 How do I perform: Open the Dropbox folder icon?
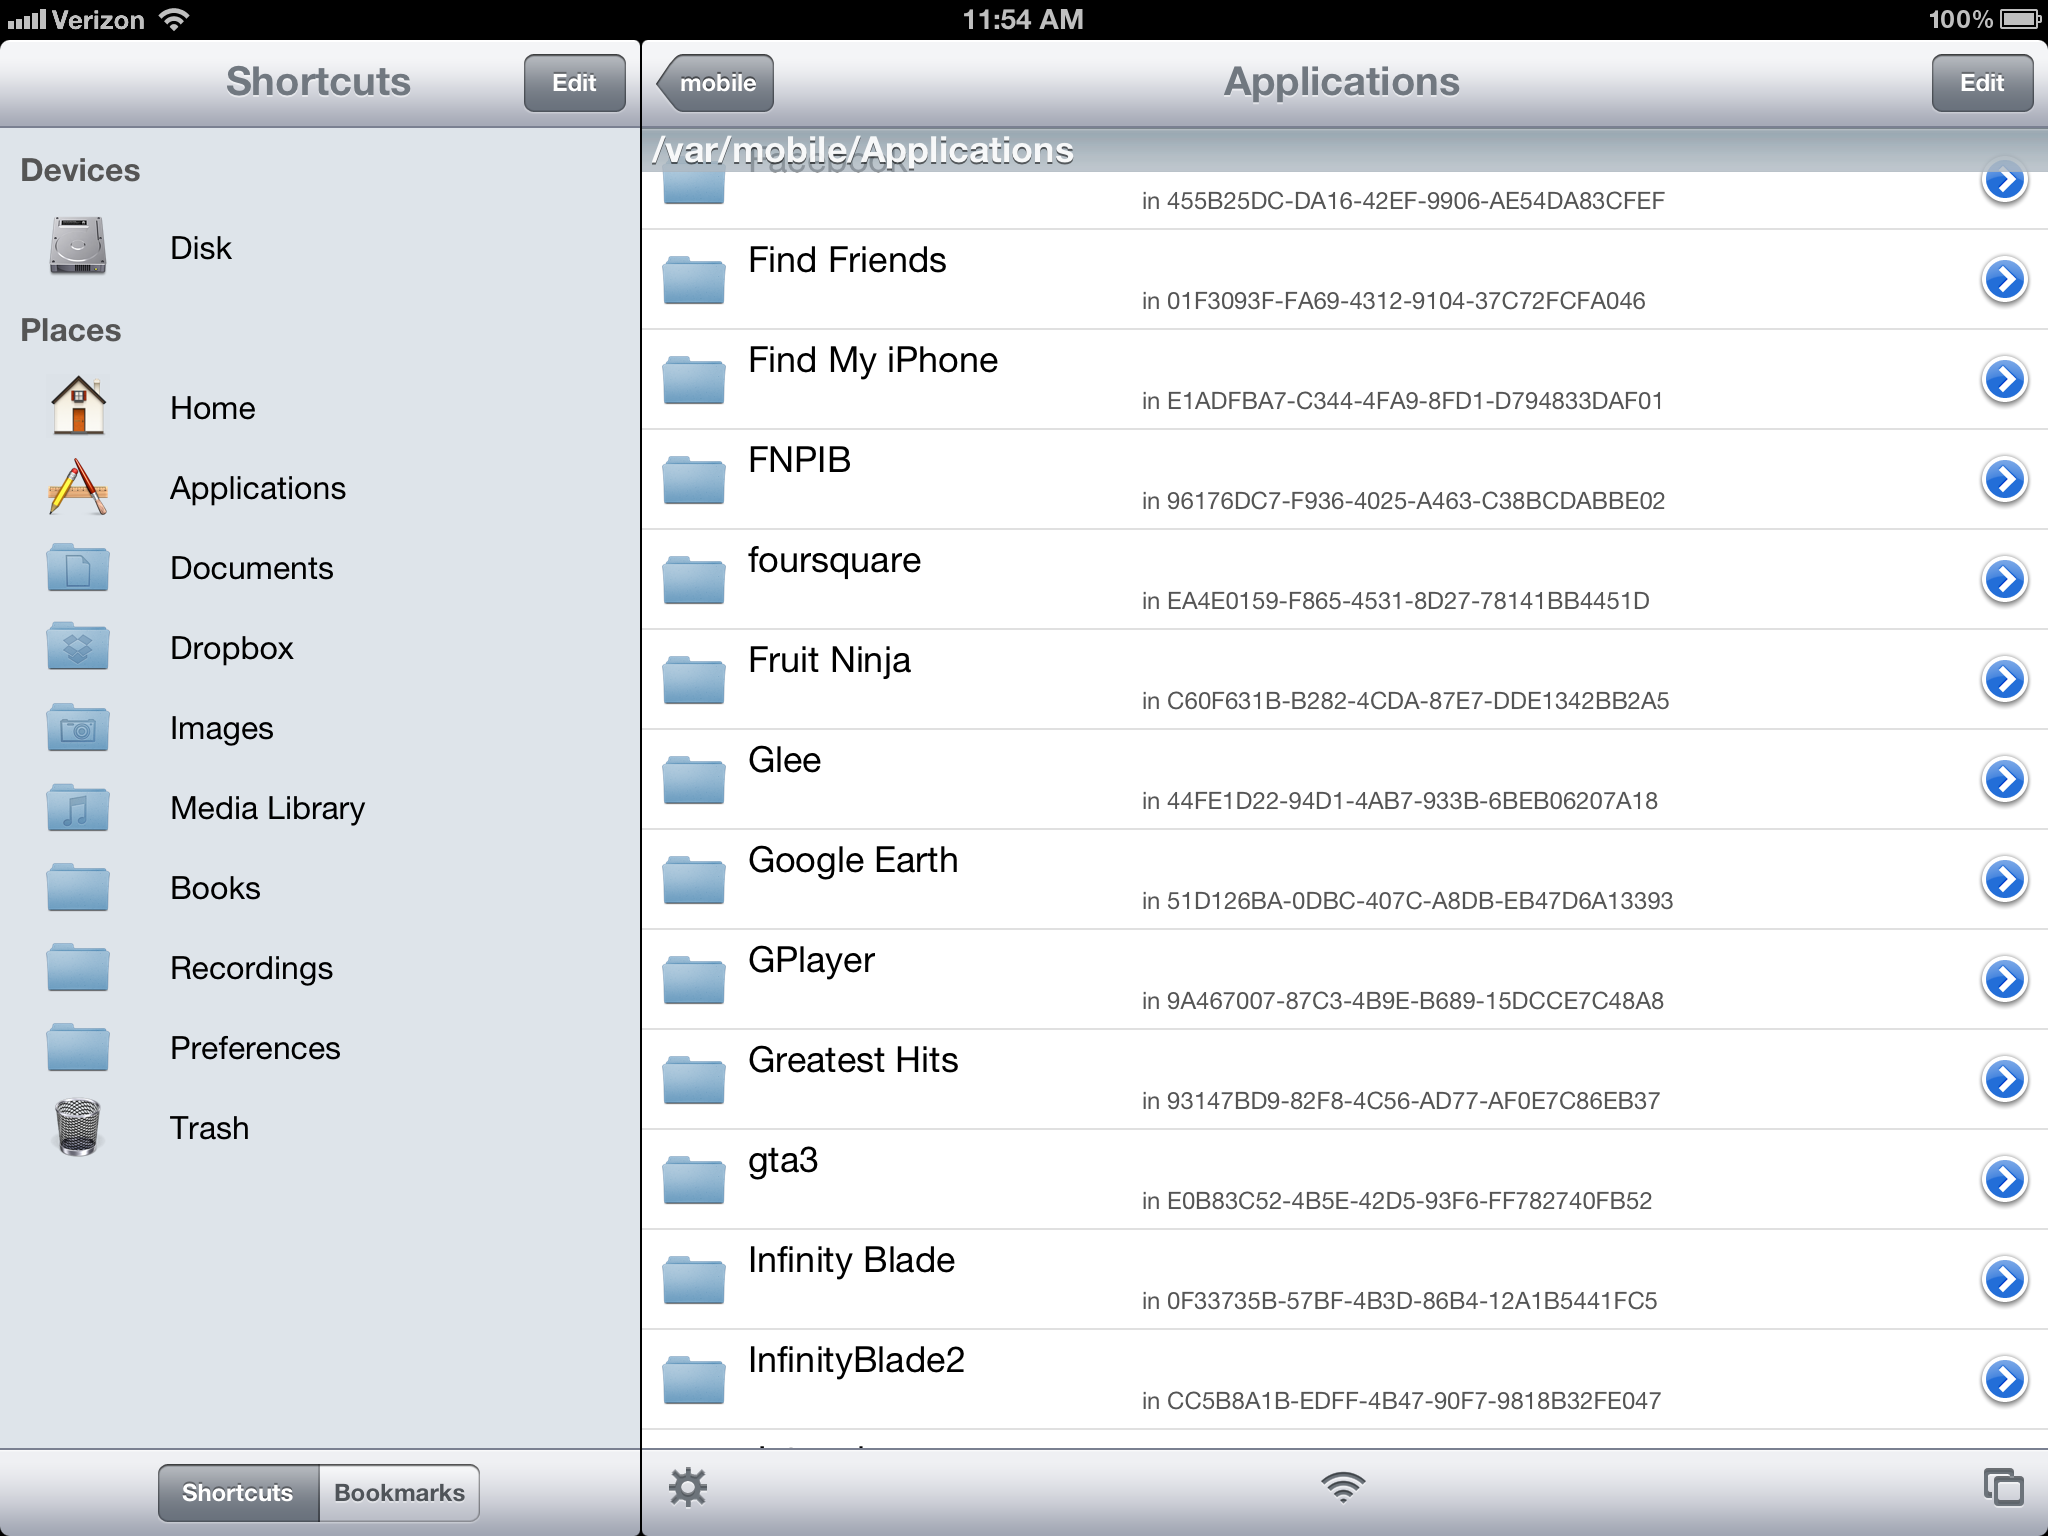click(78, 647)
